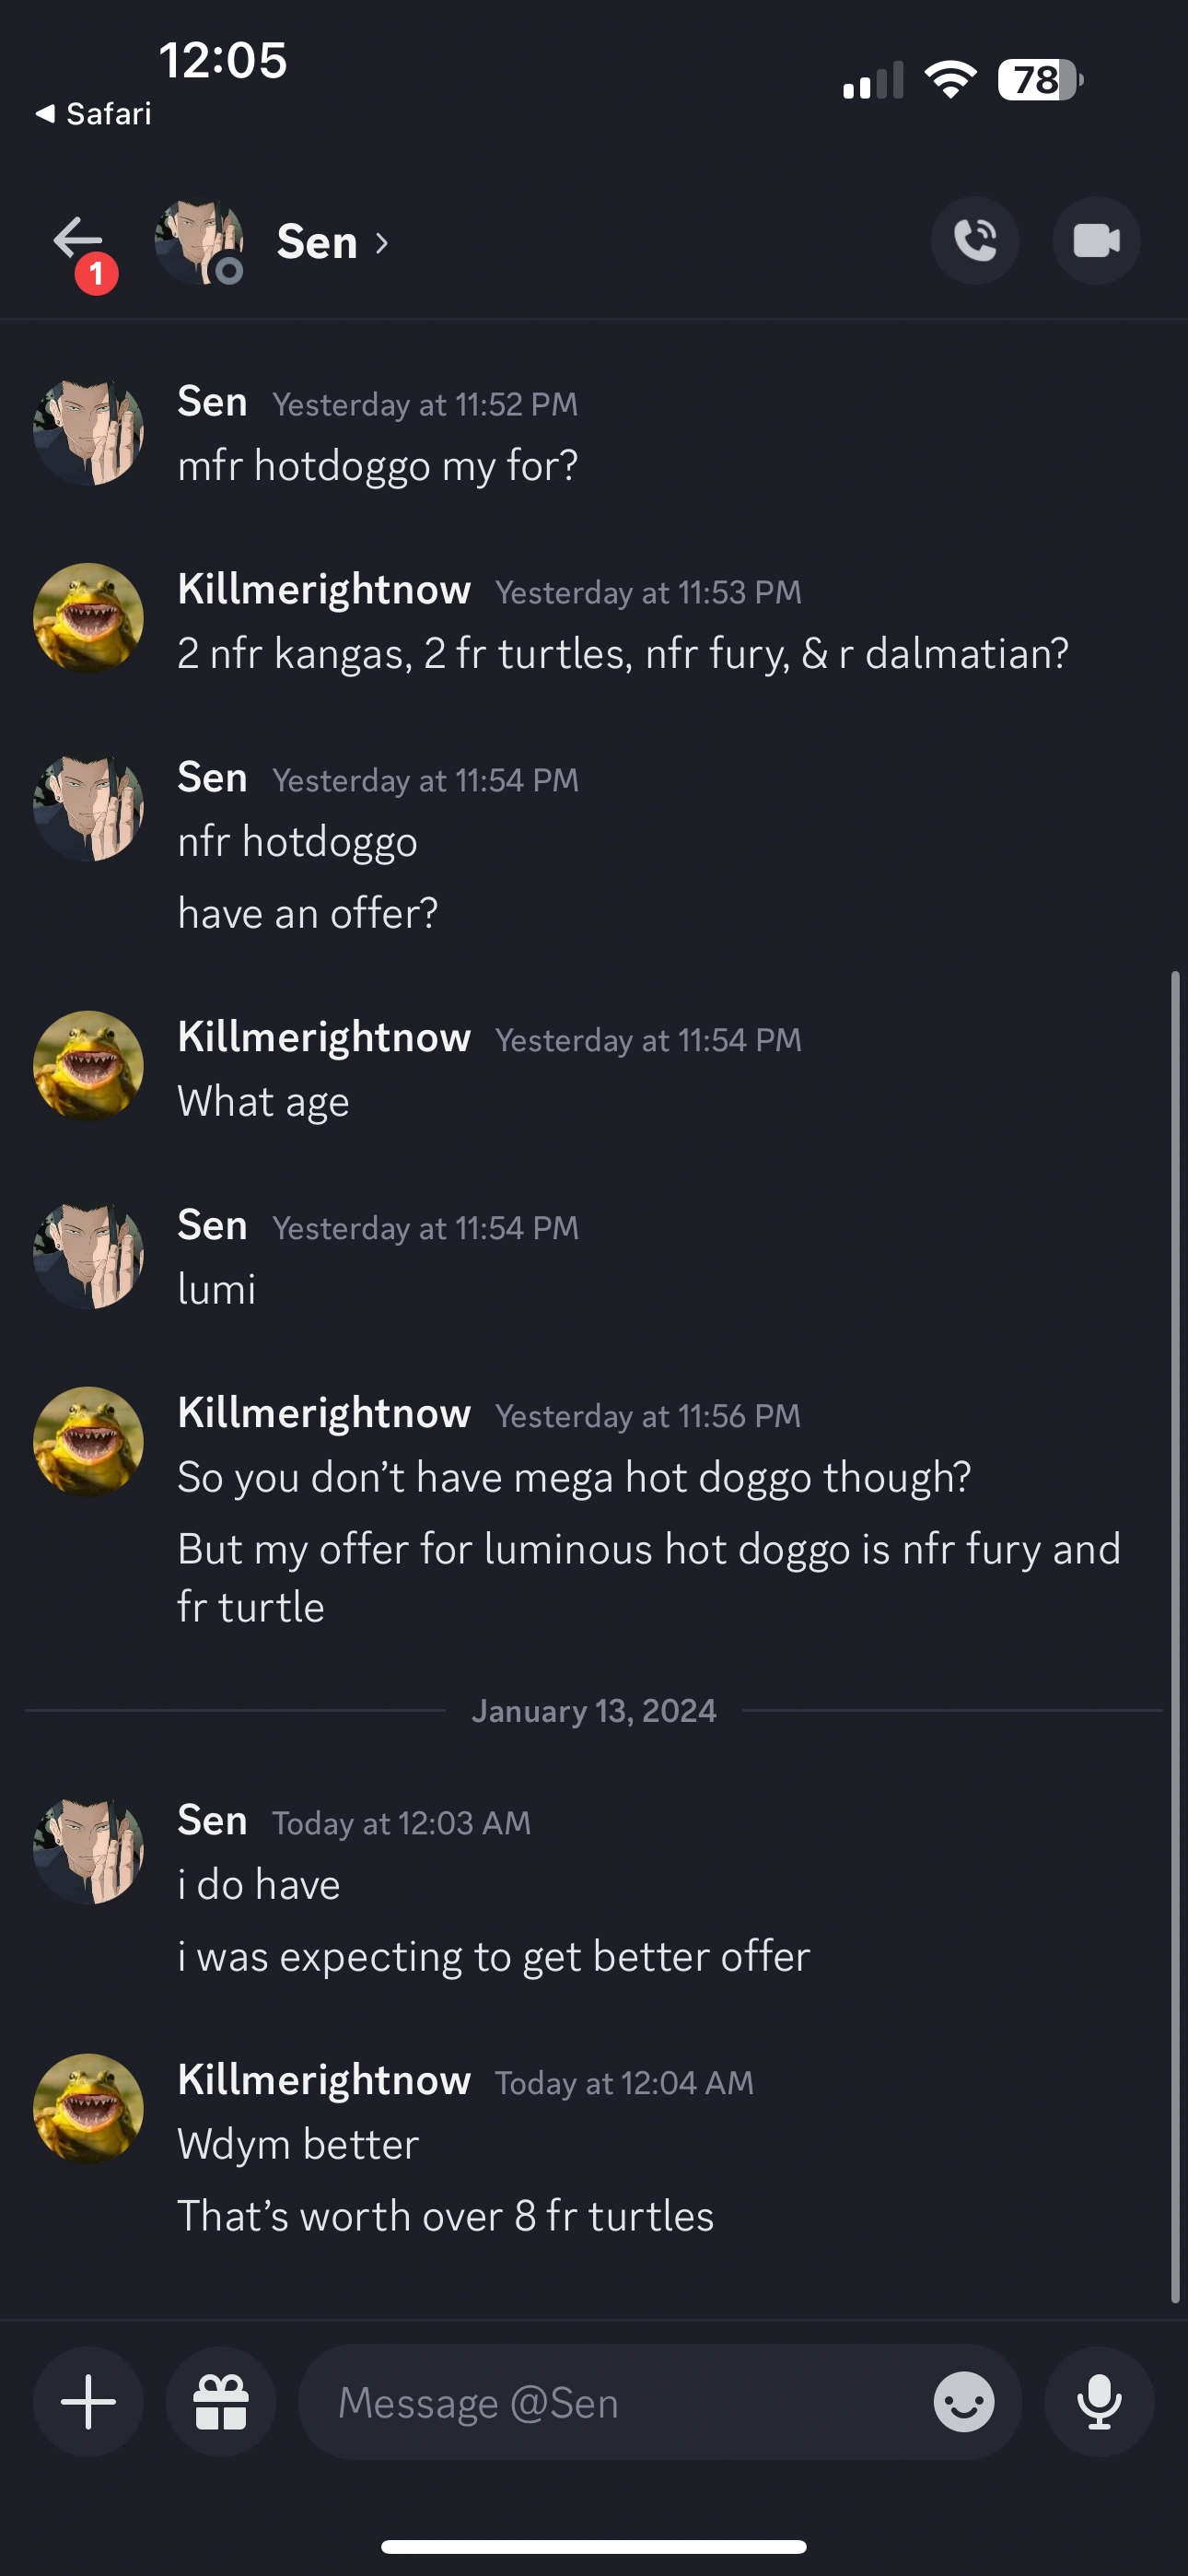Open attachment options with the plus icon
1188x2576 pixels.
click(87, 2403)
